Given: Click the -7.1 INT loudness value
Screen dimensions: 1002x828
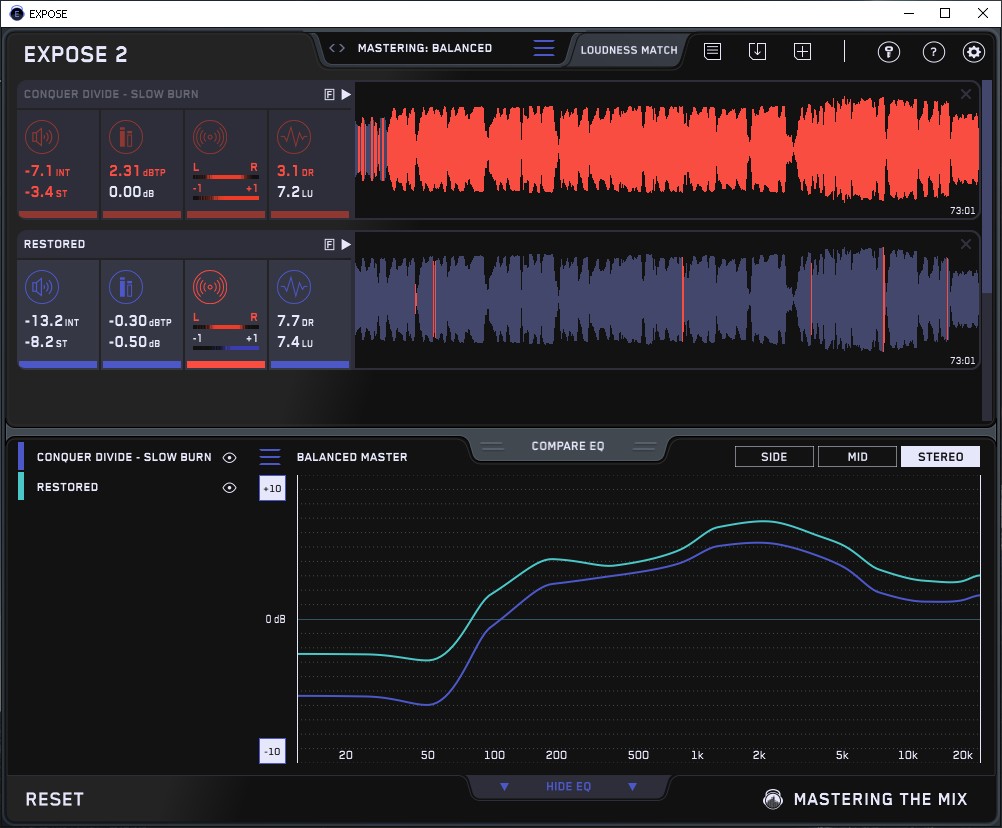Looking at the screenshot, I should [x=47, y=171].
